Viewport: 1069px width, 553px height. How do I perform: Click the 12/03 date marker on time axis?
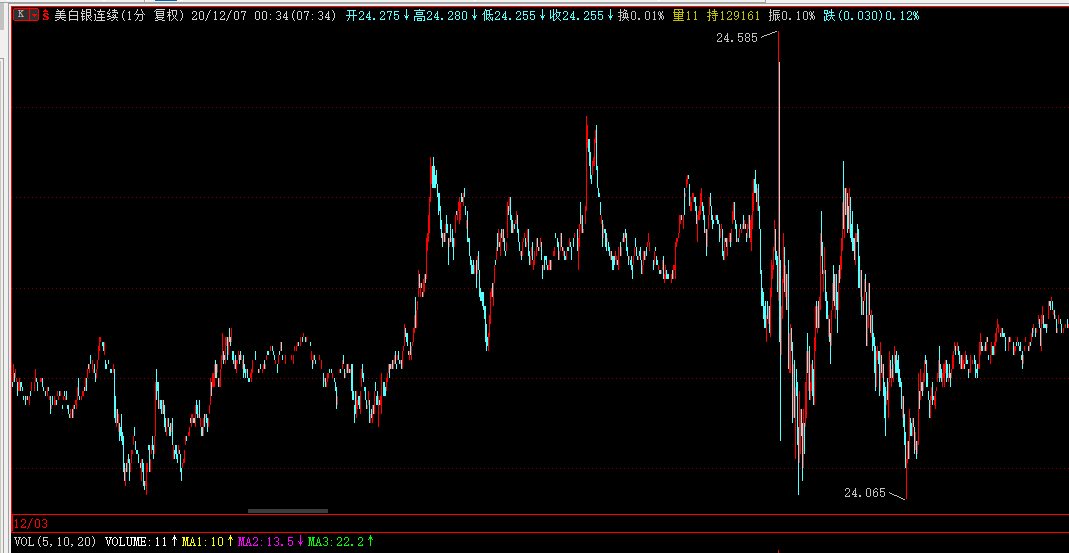click(31, 524)
